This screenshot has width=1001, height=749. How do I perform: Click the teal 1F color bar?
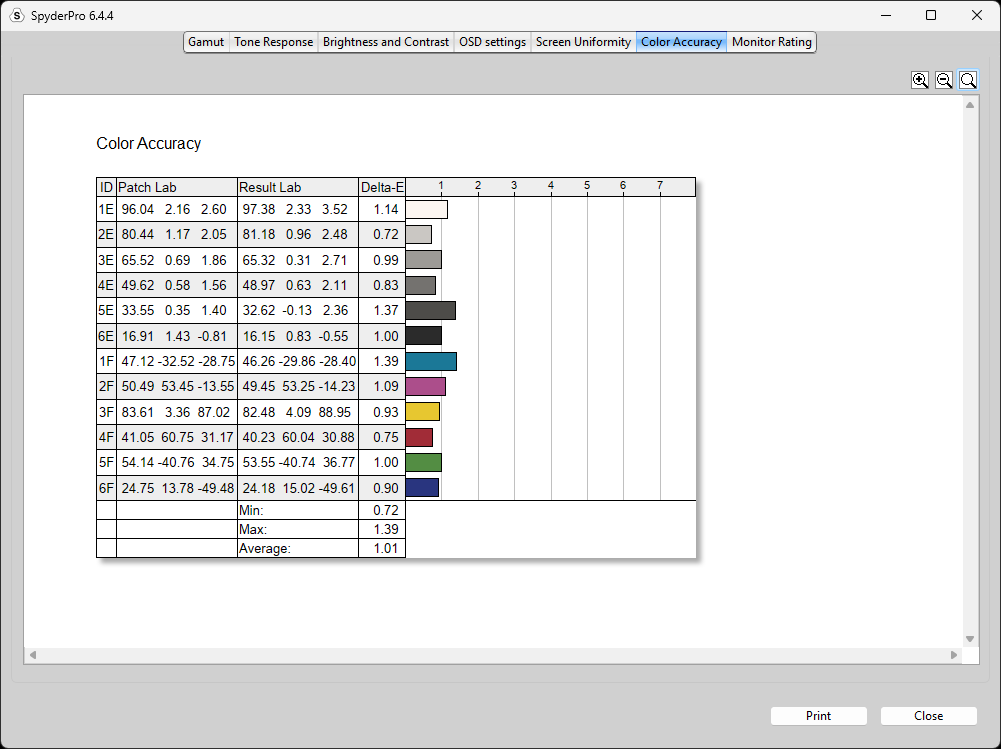[x=431, y=361]
